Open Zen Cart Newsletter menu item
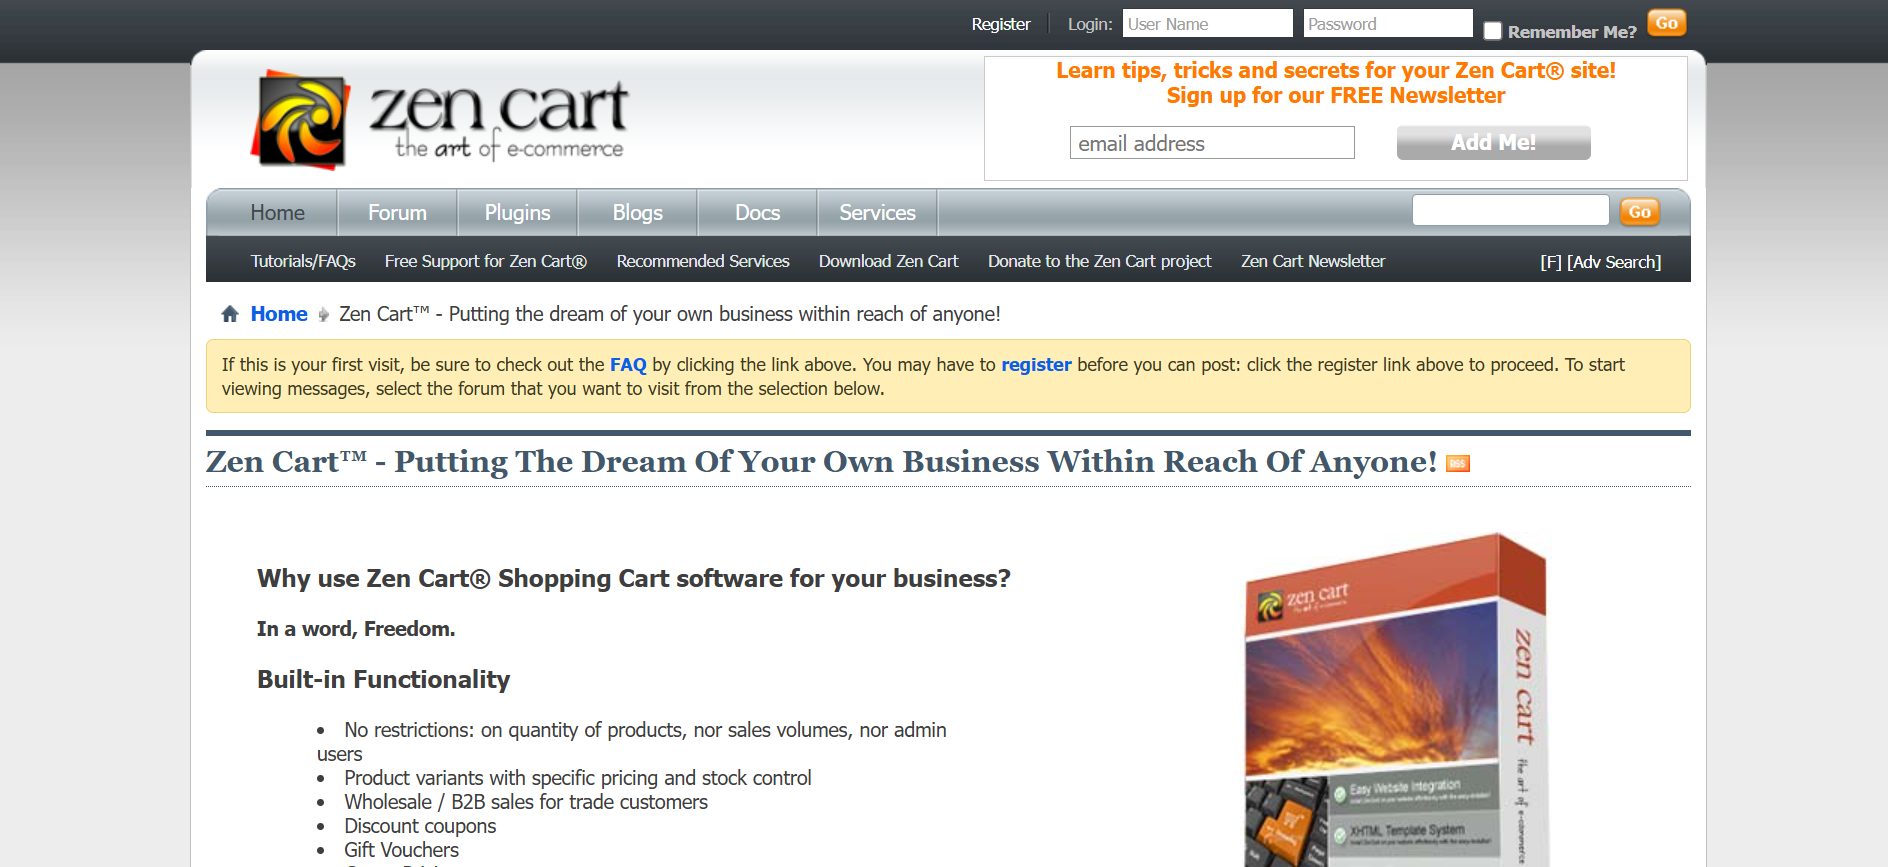 (1313, 261)
